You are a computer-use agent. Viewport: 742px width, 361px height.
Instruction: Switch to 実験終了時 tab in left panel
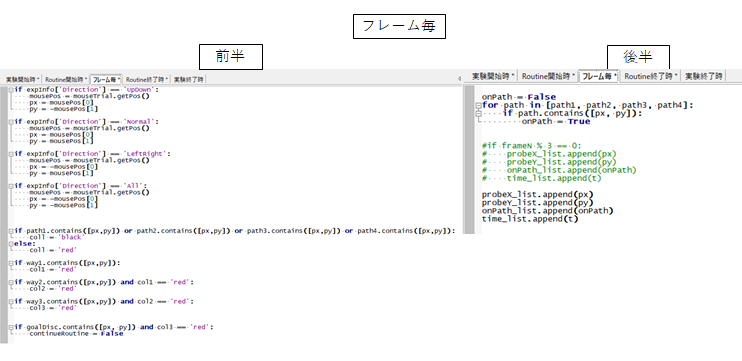pyautogui.click(x=188, y=79)
